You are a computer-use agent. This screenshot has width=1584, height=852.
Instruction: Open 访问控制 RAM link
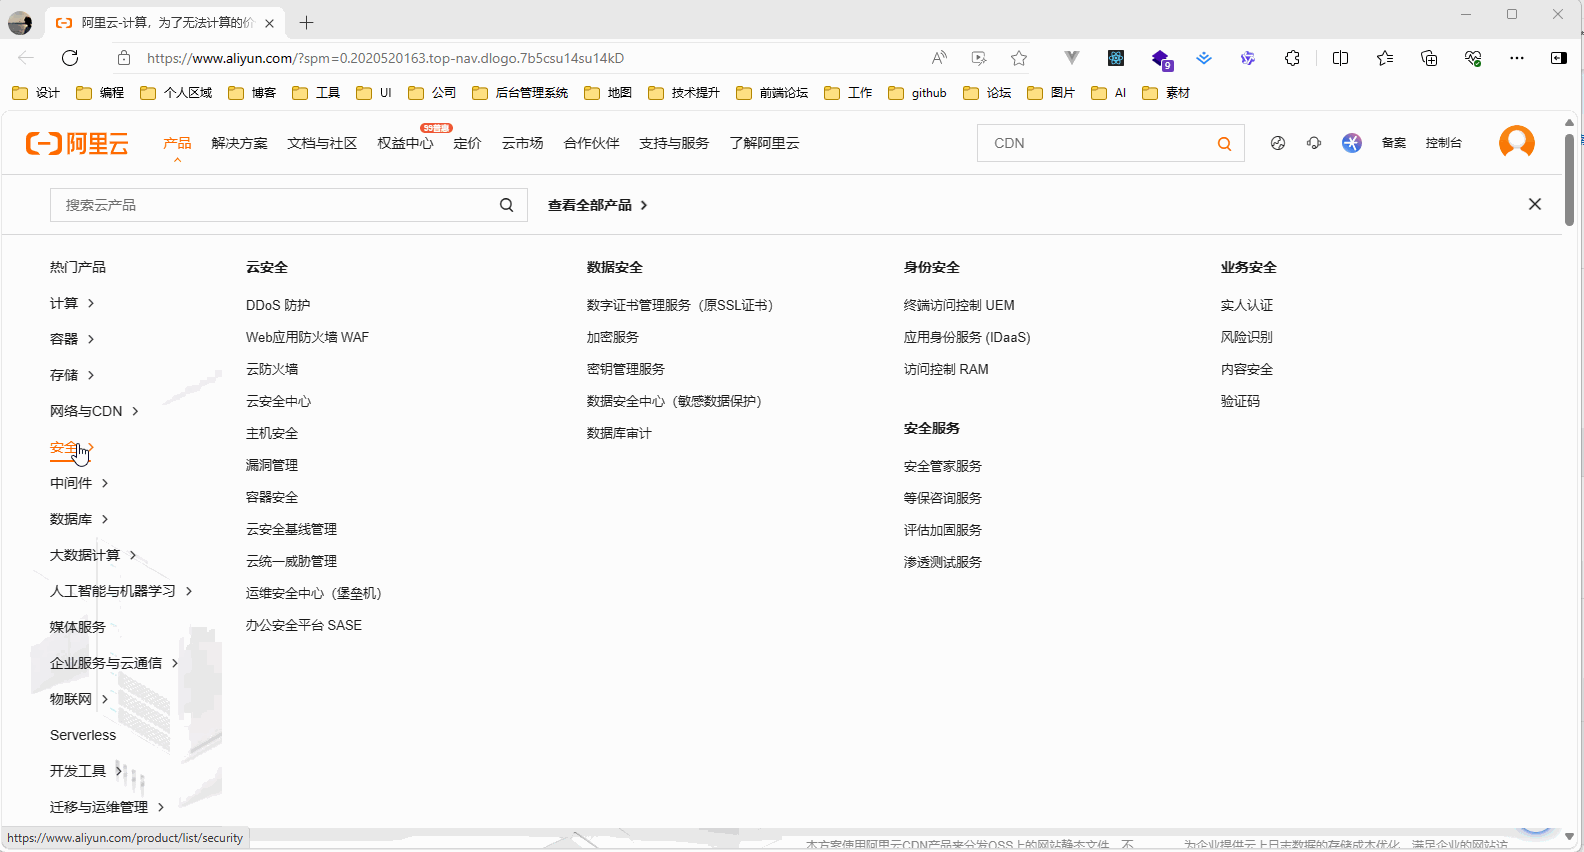coord(946,369)
